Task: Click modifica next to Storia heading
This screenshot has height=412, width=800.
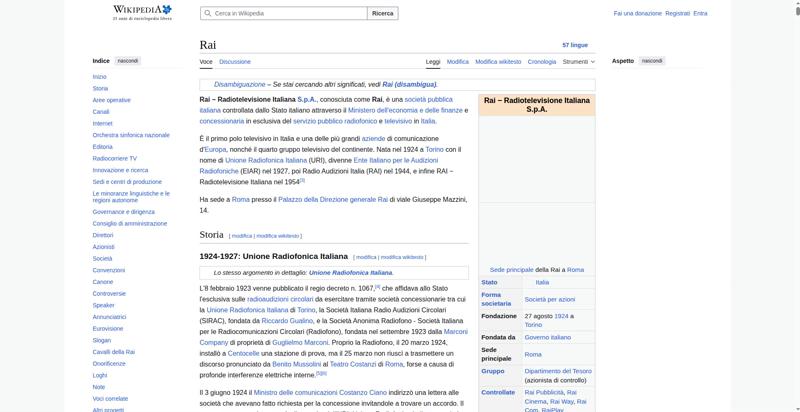Action: pos(241,236)
